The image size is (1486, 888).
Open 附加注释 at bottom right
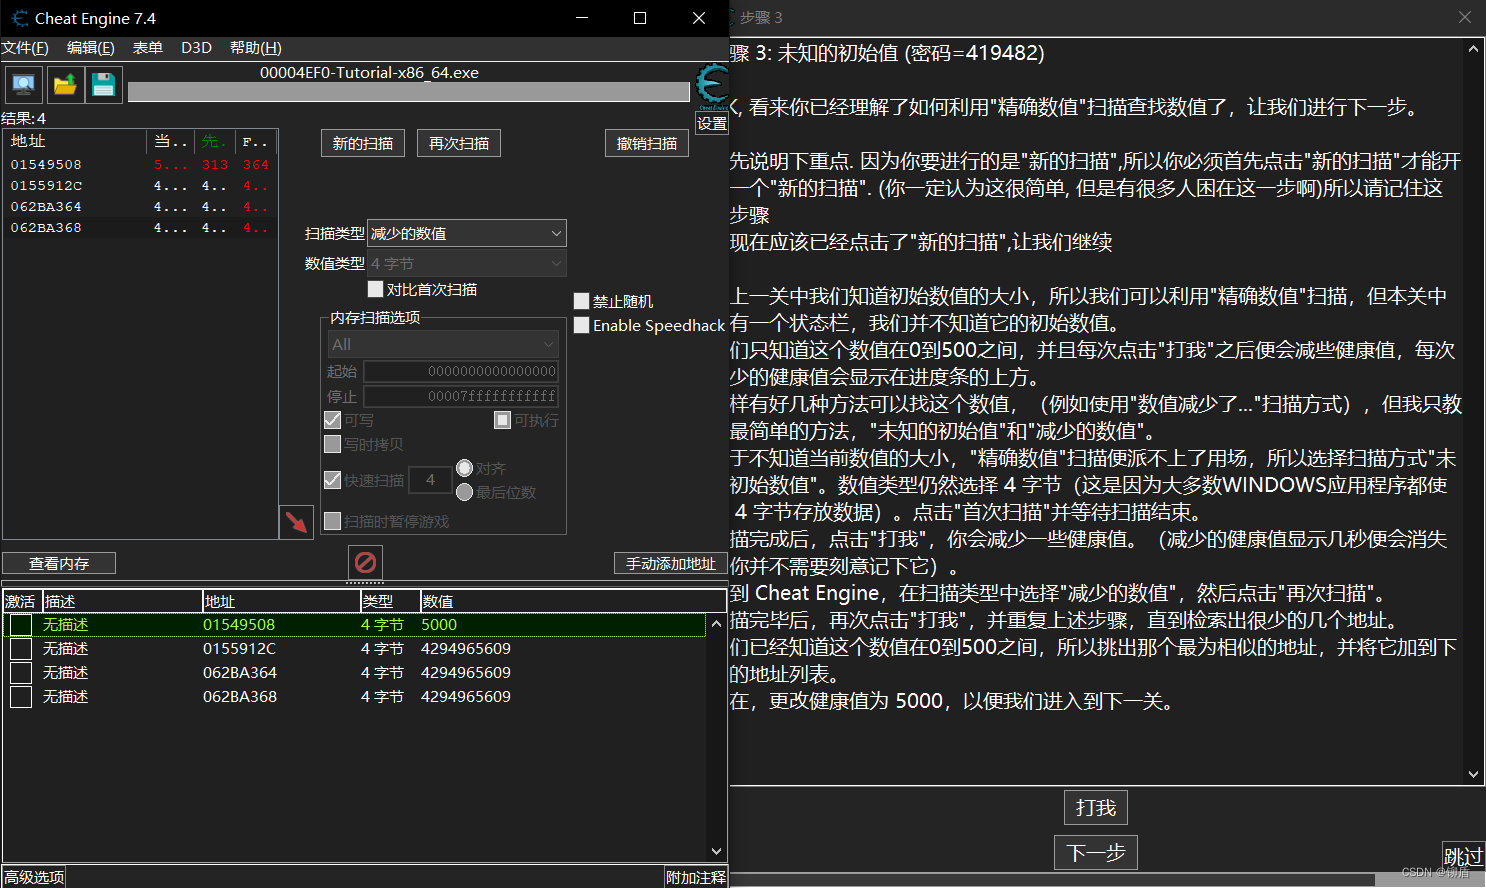[696, 877]
